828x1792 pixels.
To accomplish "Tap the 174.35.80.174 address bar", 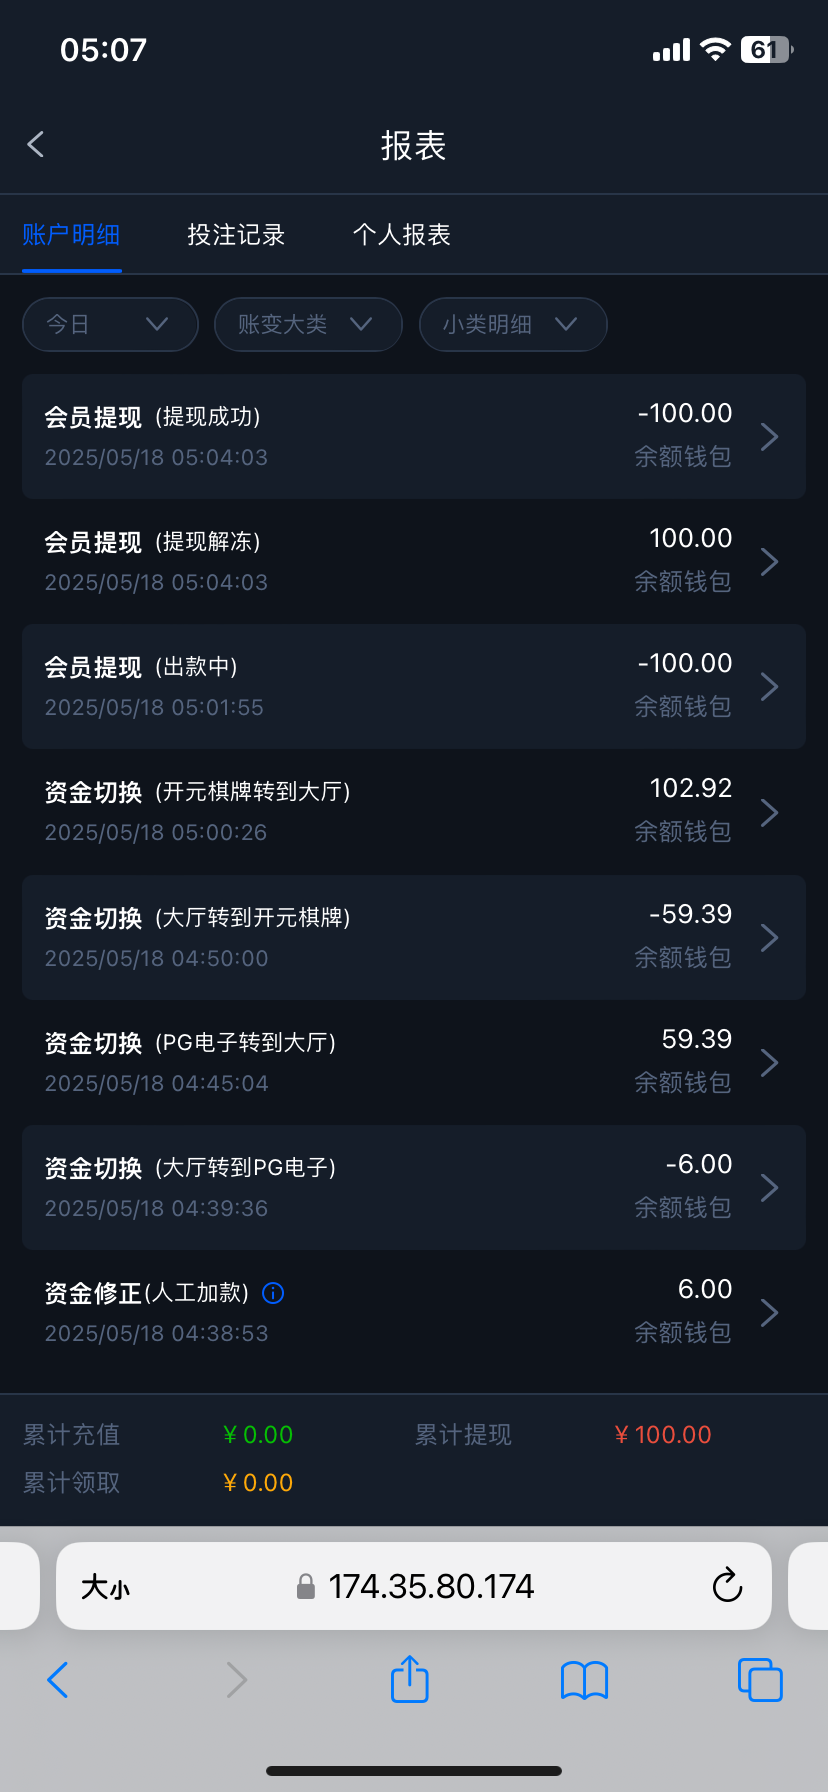I will coord(430,1587).
